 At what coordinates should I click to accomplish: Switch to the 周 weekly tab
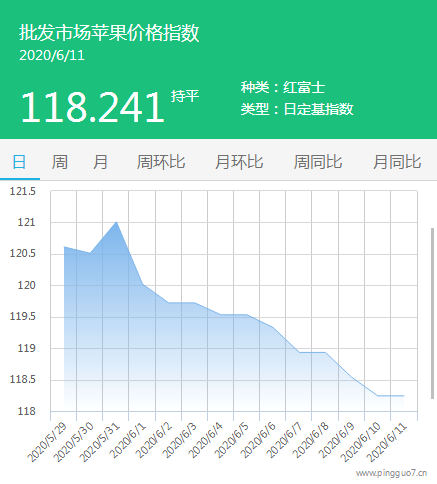[x=60, y=162]
